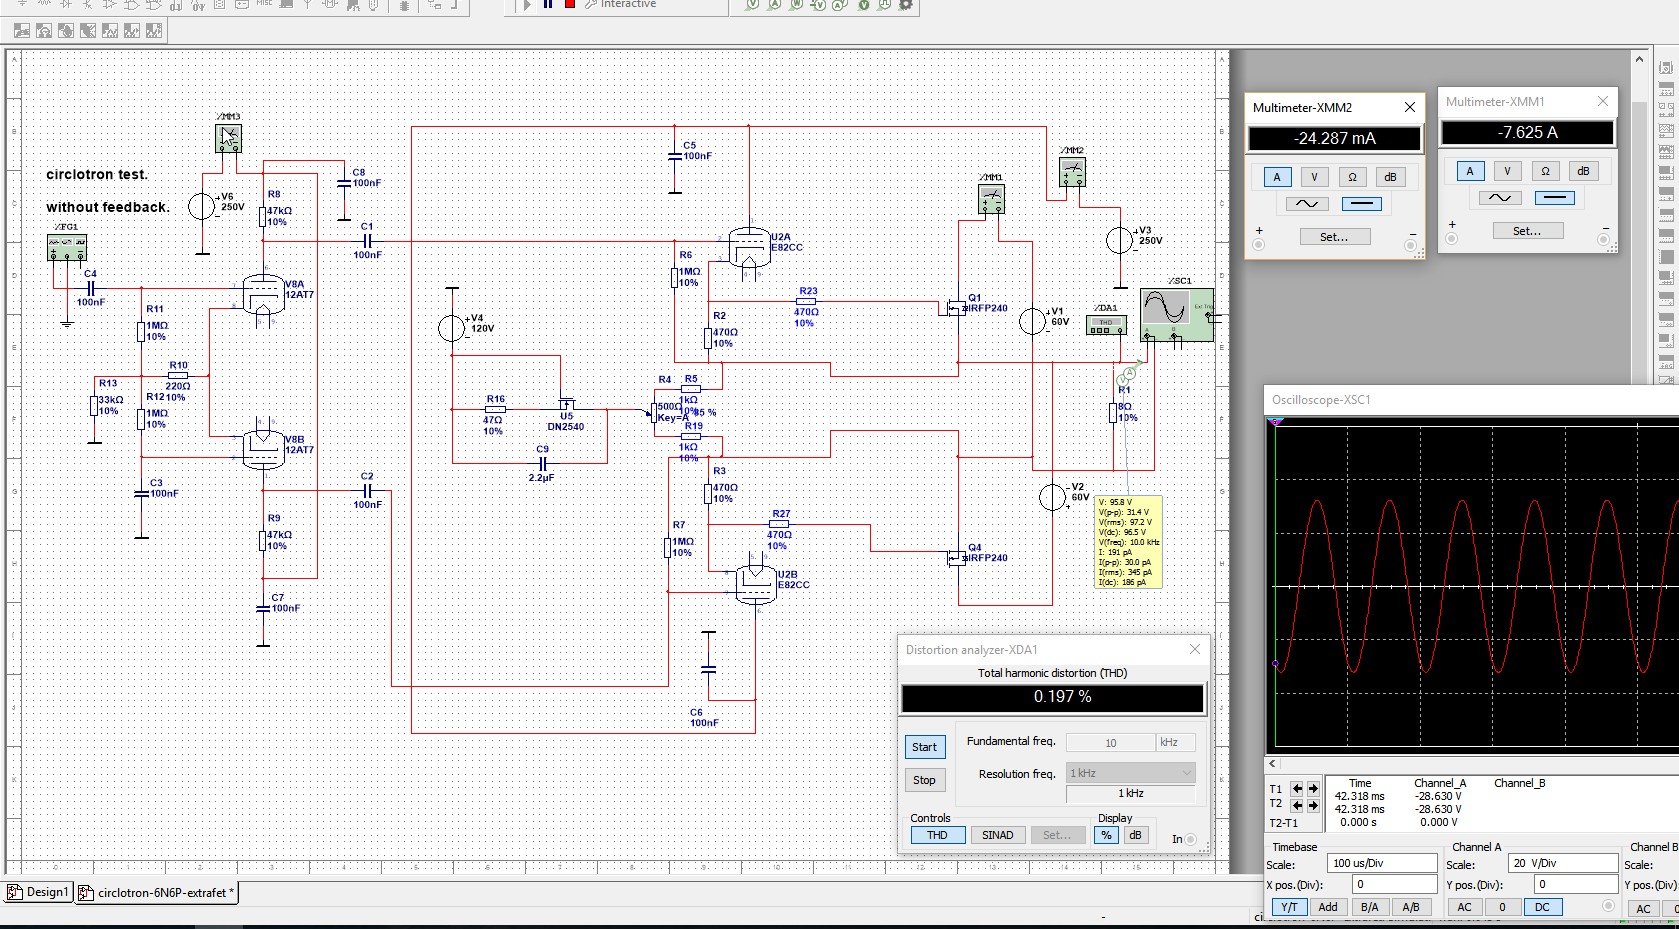Open the first graphic annotation toolbar icon

[x=21, y=31]
